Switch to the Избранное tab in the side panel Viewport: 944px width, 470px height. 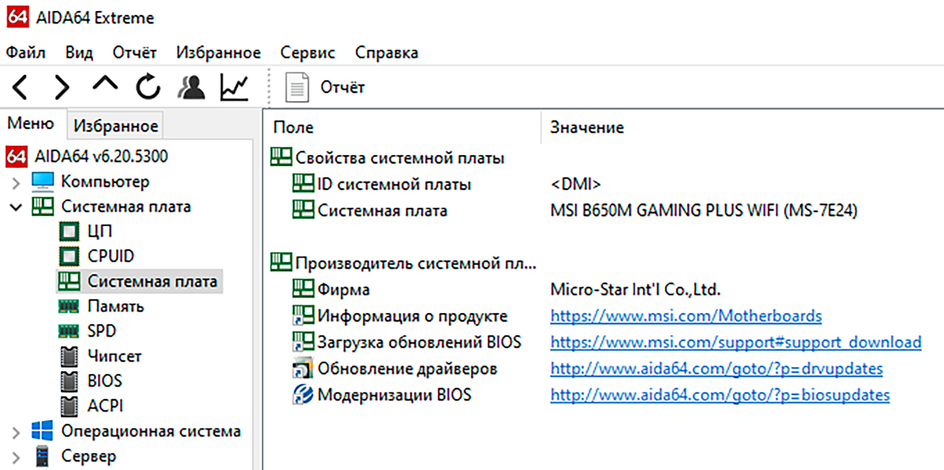click(116, 126)
